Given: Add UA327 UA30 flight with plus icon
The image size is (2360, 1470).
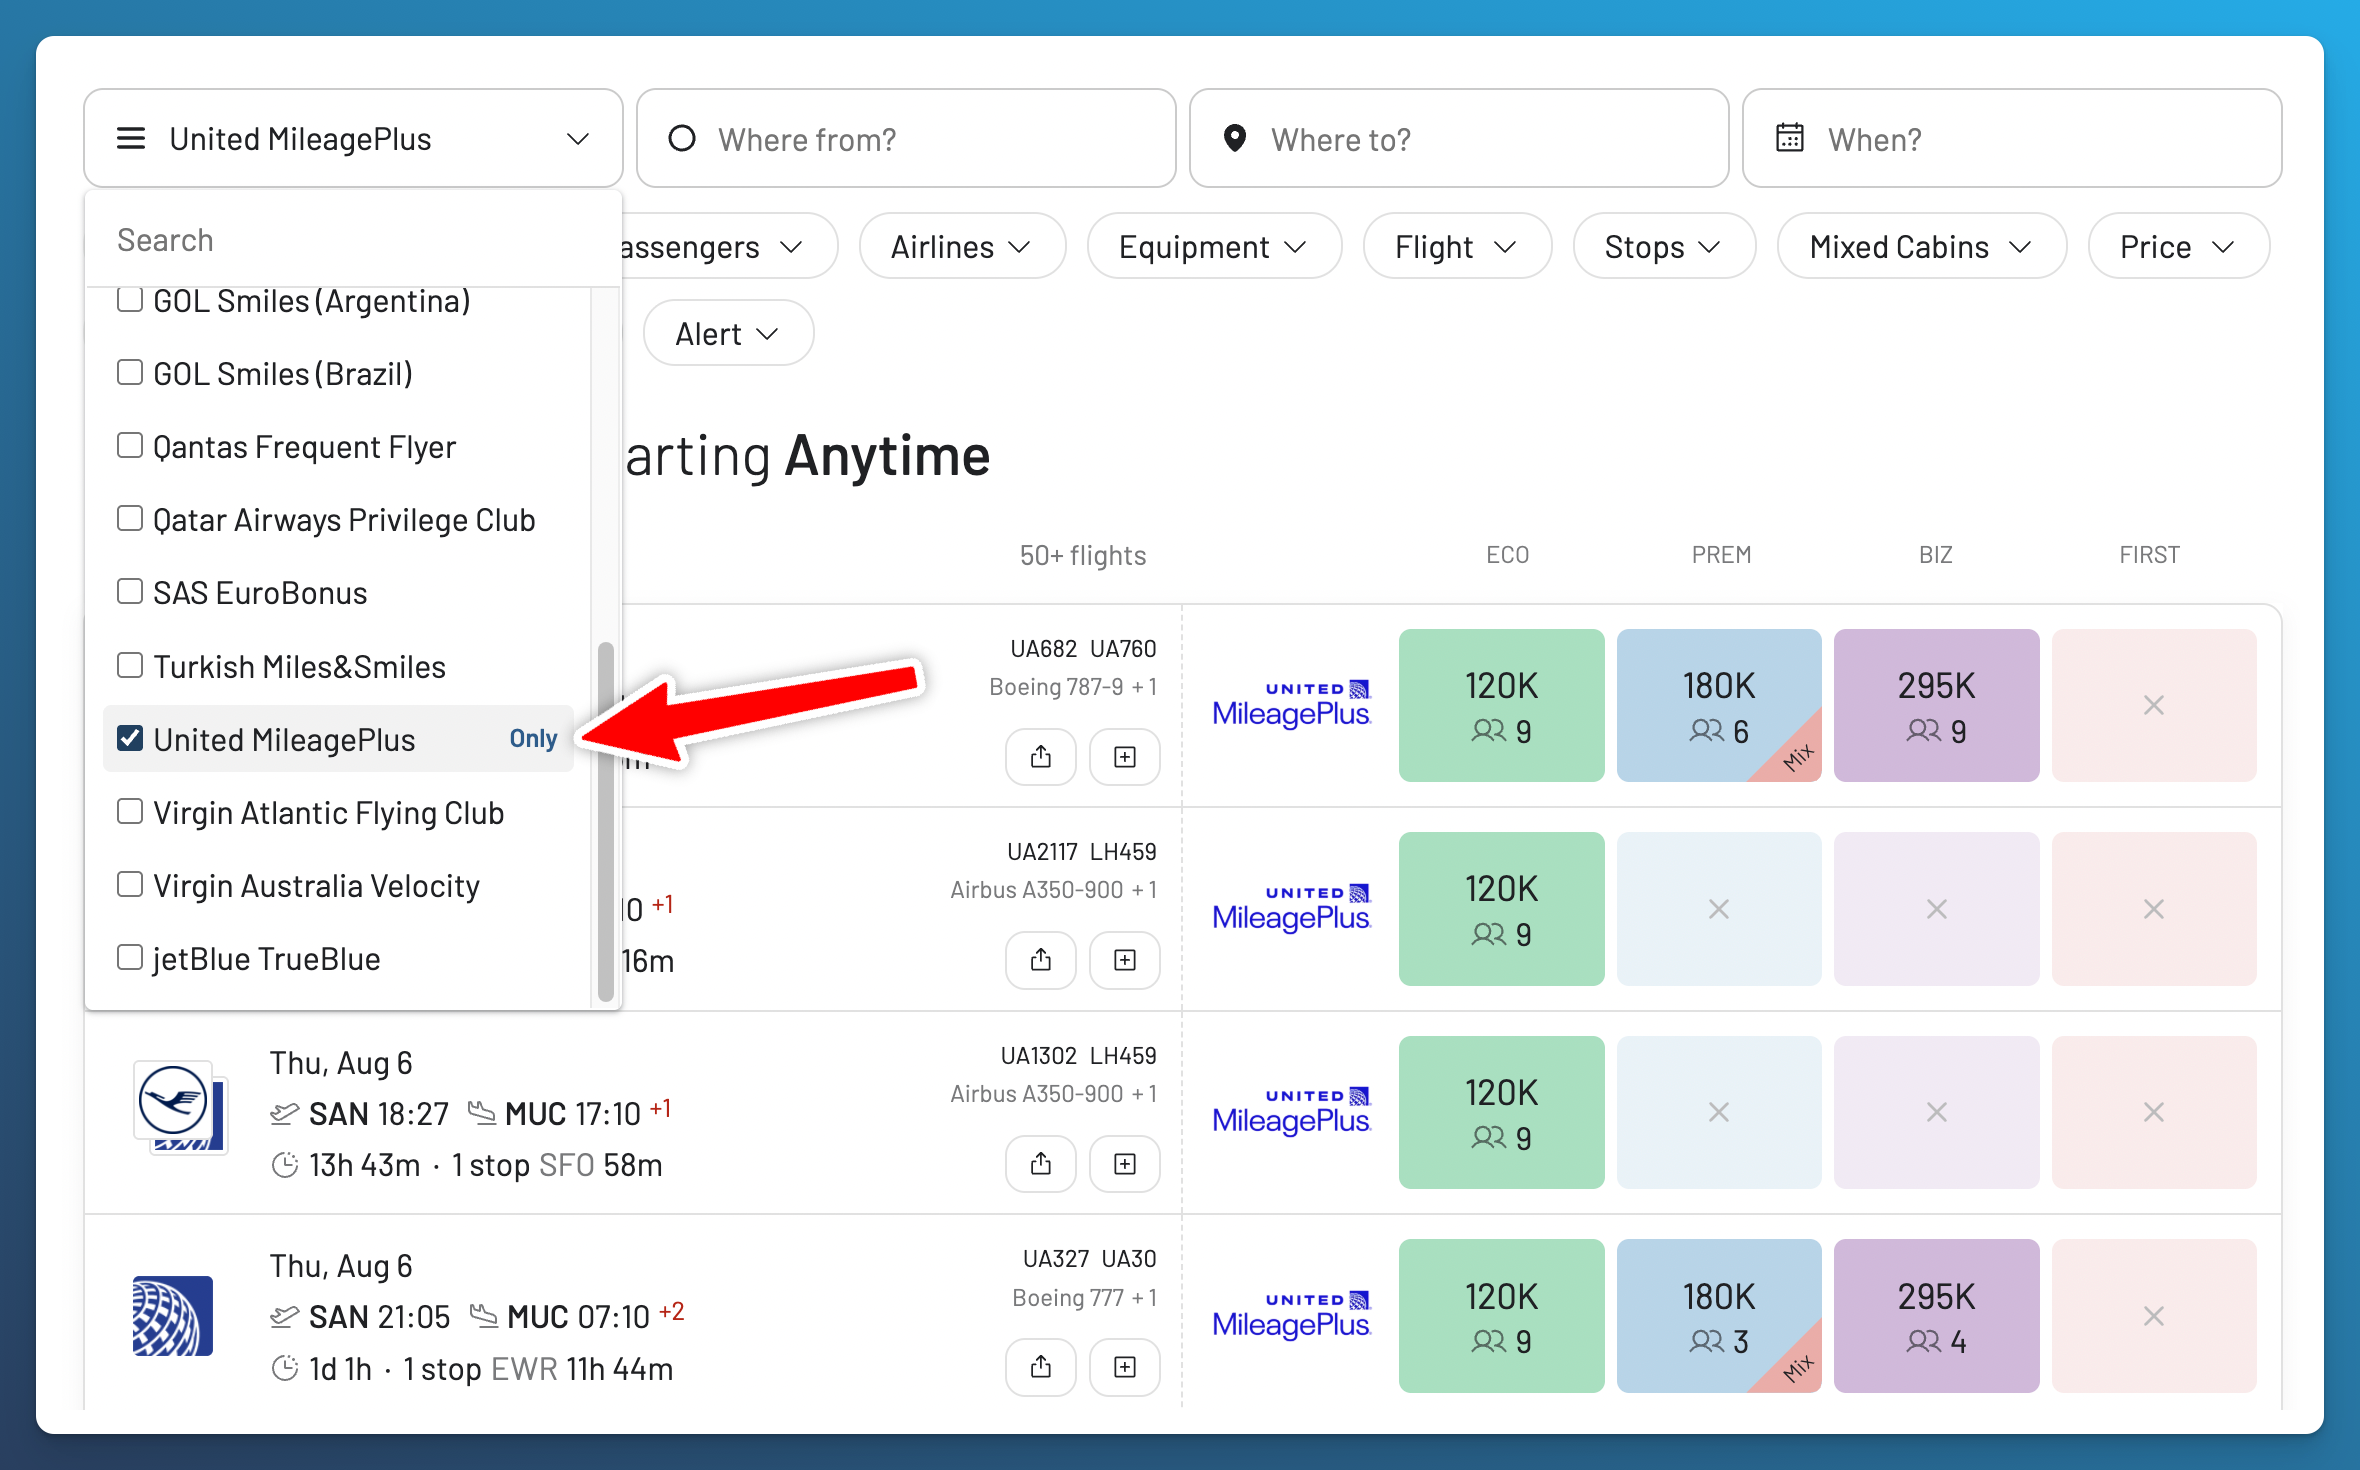Looking at the screenshot, I should tap(1125, 1367).
